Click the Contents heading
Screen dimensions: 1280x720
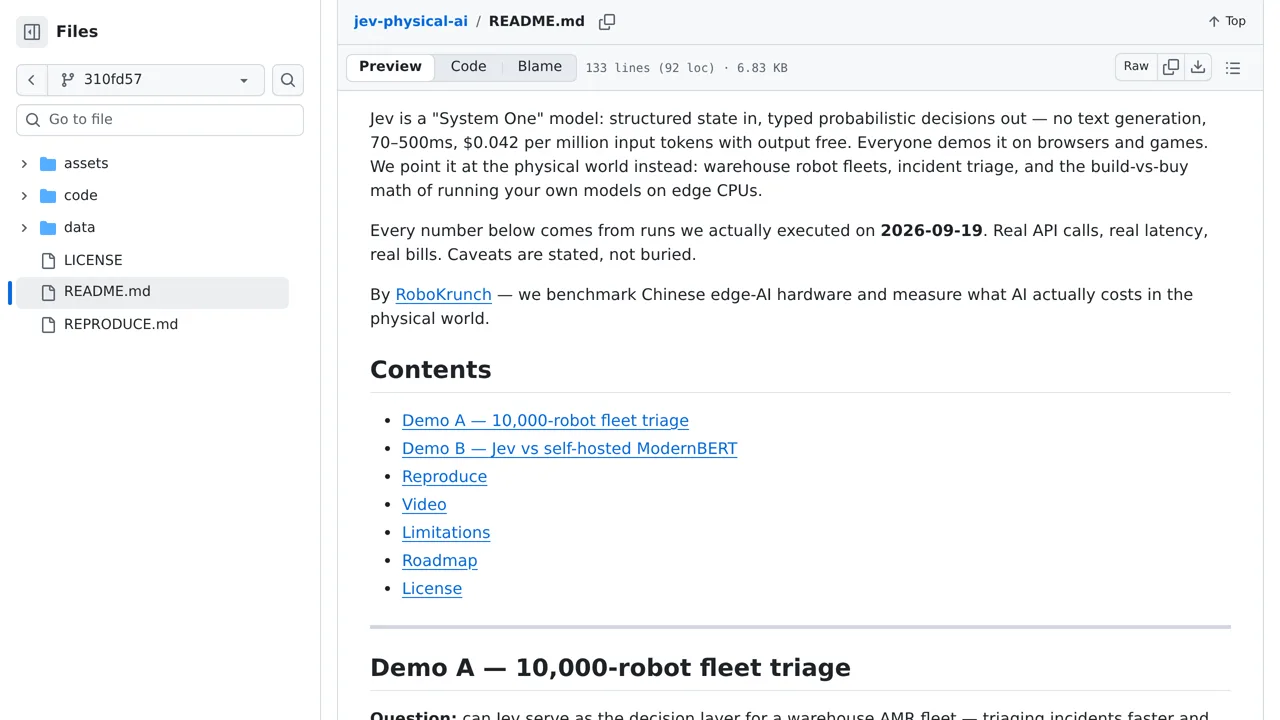coord(430,369)
